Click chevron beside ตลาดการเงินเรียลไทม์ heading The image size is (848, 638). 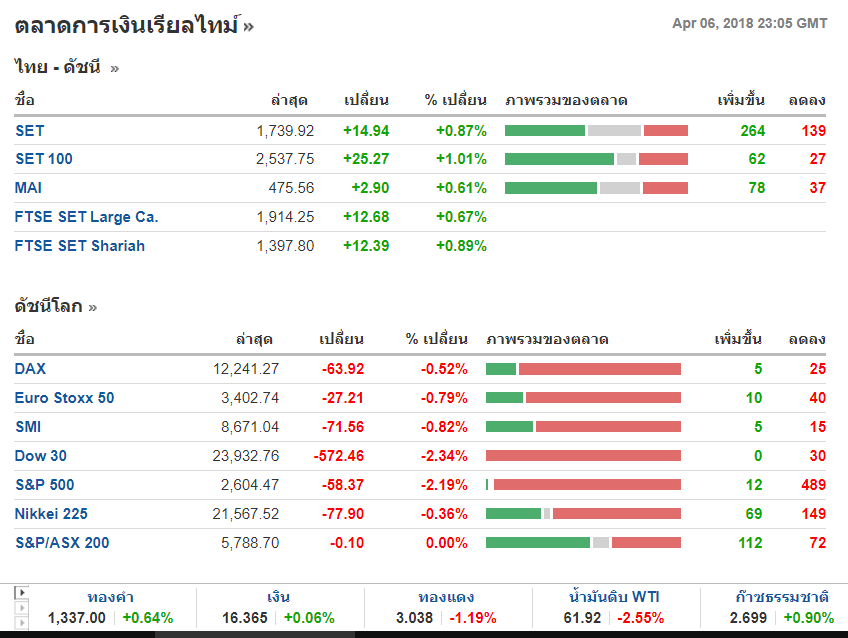pos(248,27)
